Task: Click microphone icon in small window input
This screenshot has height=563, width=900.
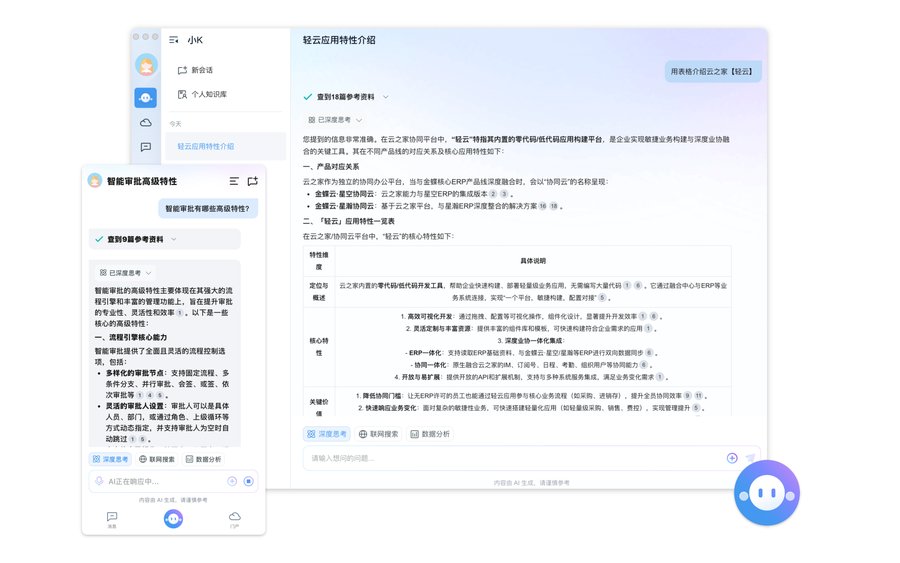Action: [99, 481]
